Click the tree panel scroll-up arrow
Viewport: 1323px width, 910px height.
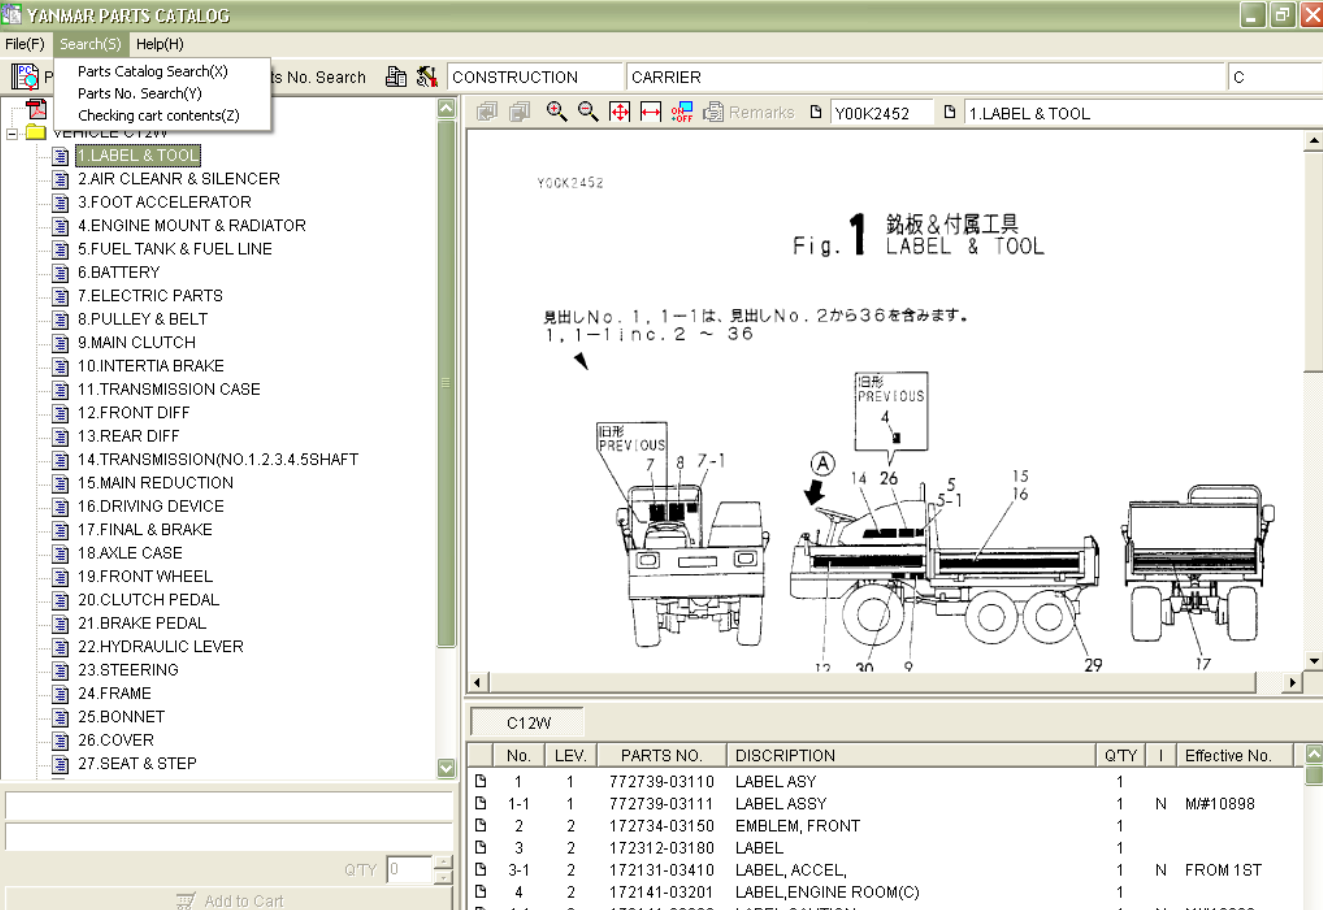coord(446,108)
